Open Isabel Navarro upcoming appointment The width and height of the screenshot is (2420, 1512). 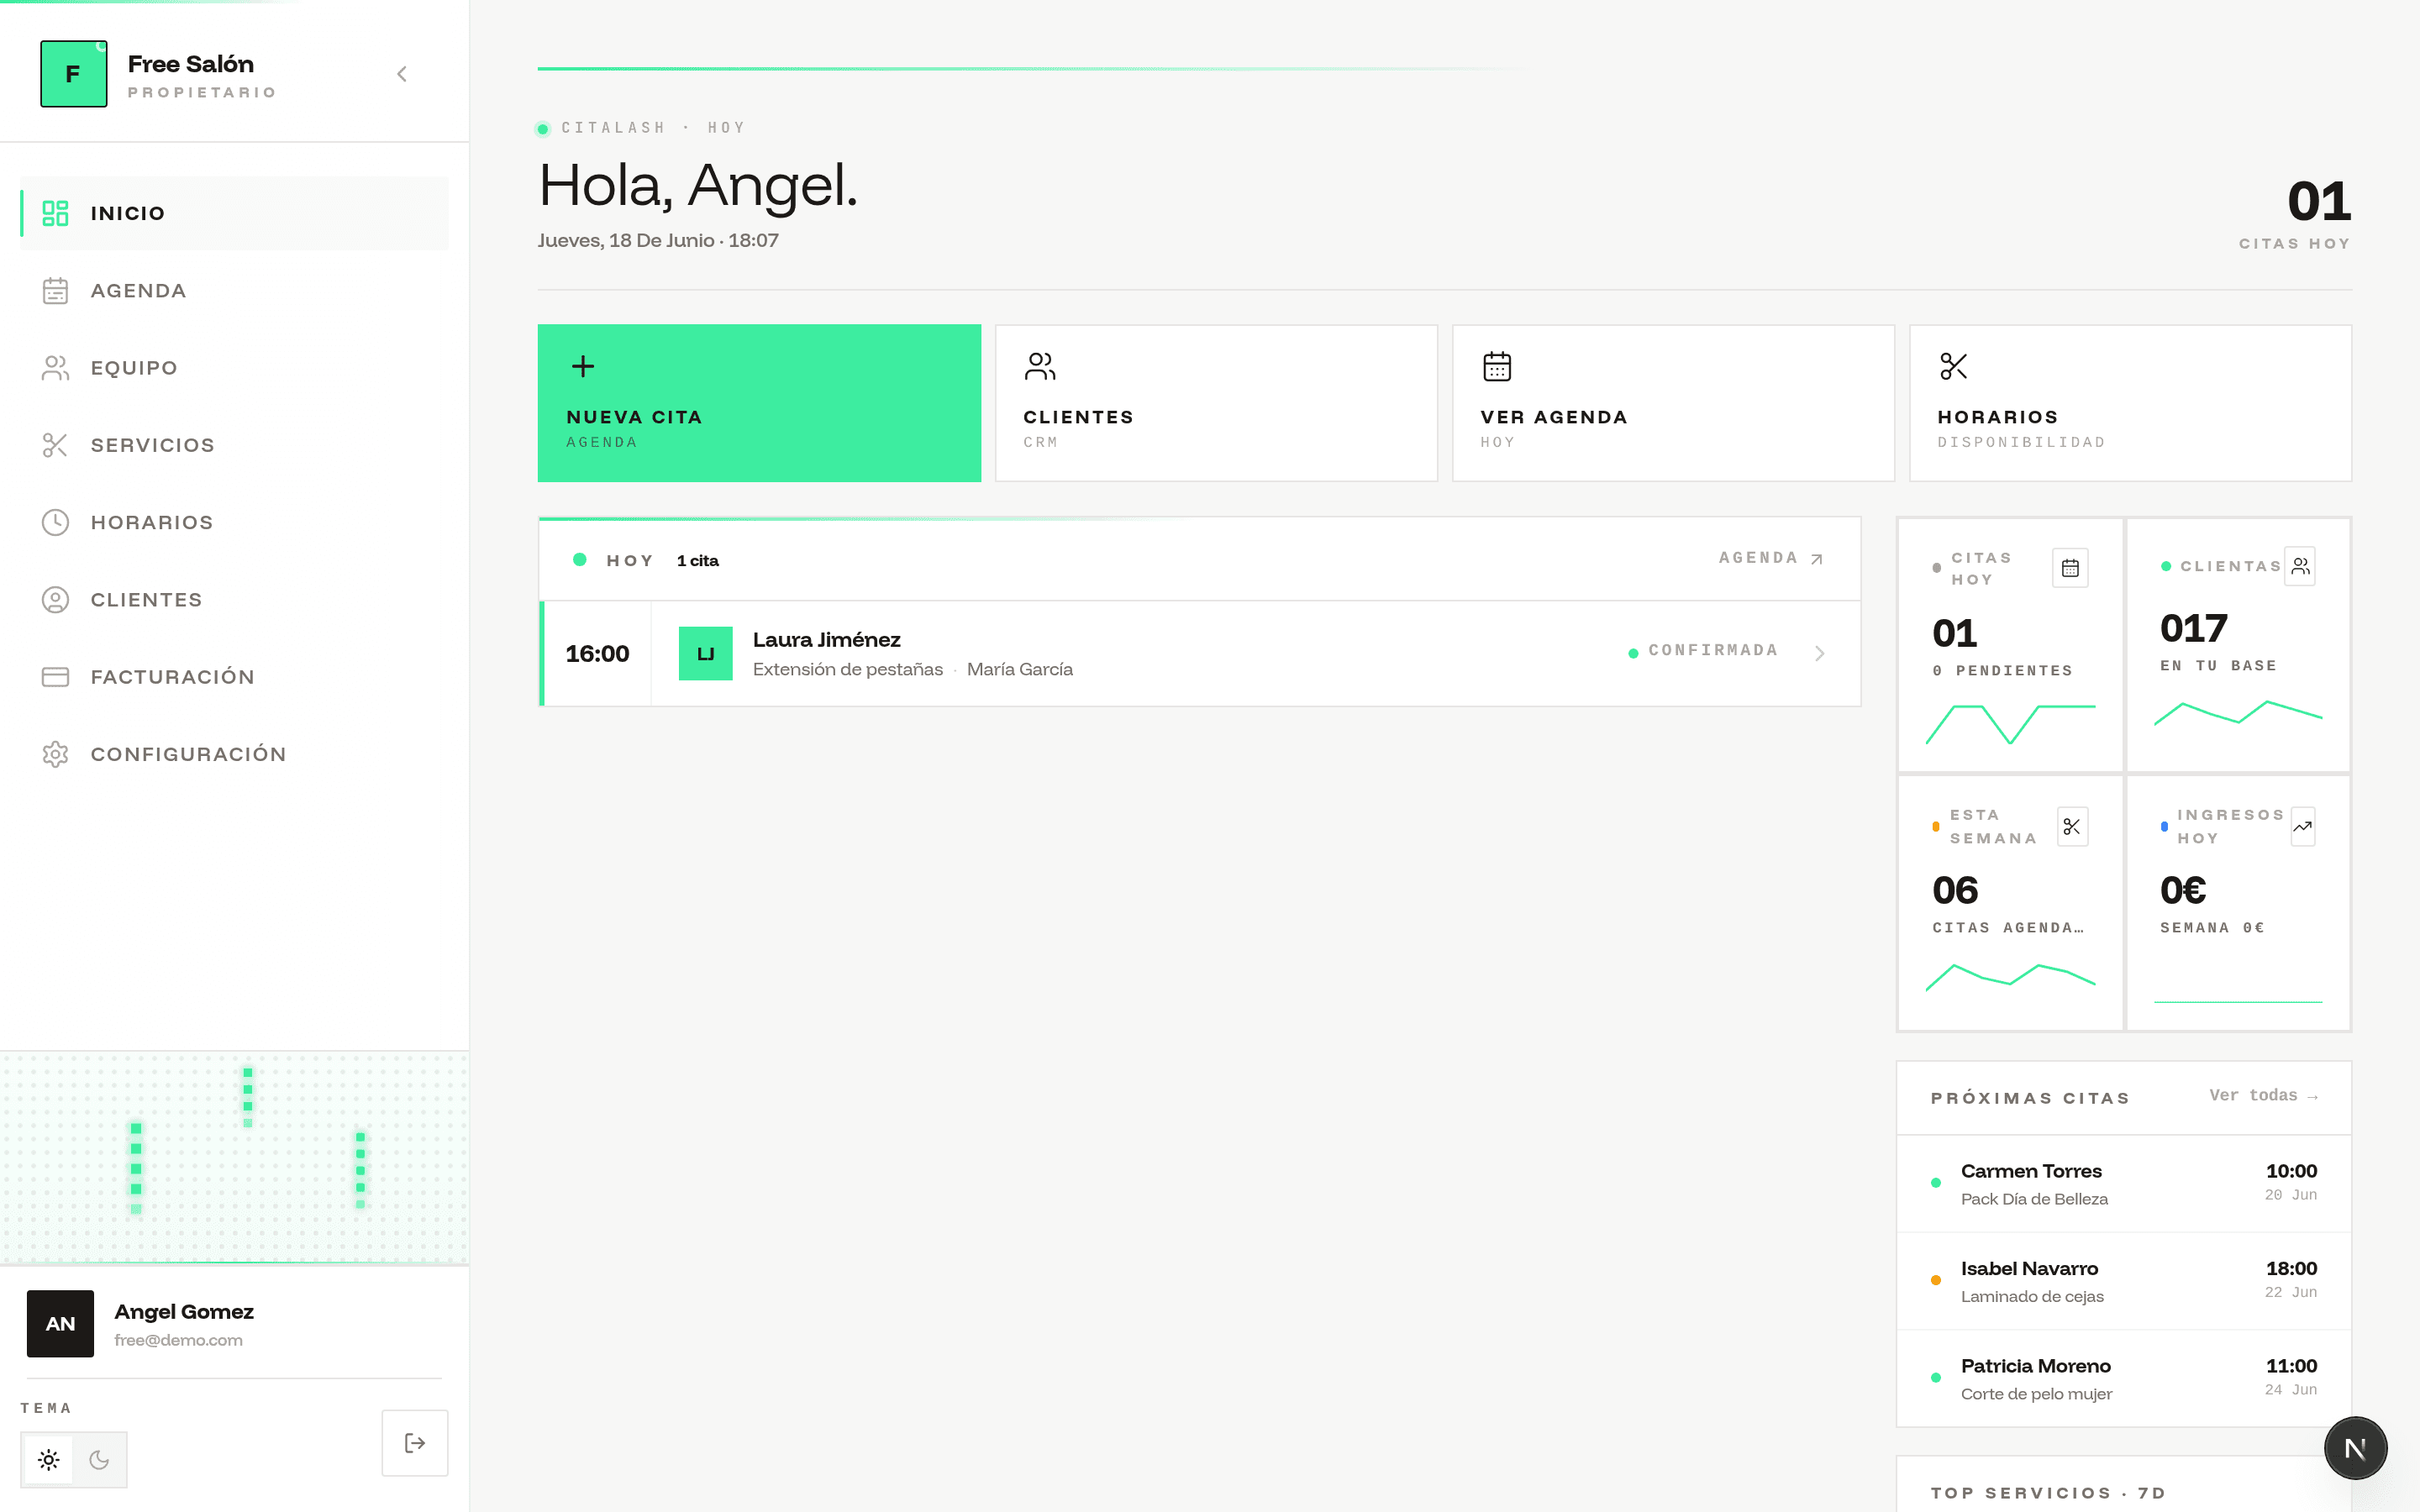[2124, 1281]
